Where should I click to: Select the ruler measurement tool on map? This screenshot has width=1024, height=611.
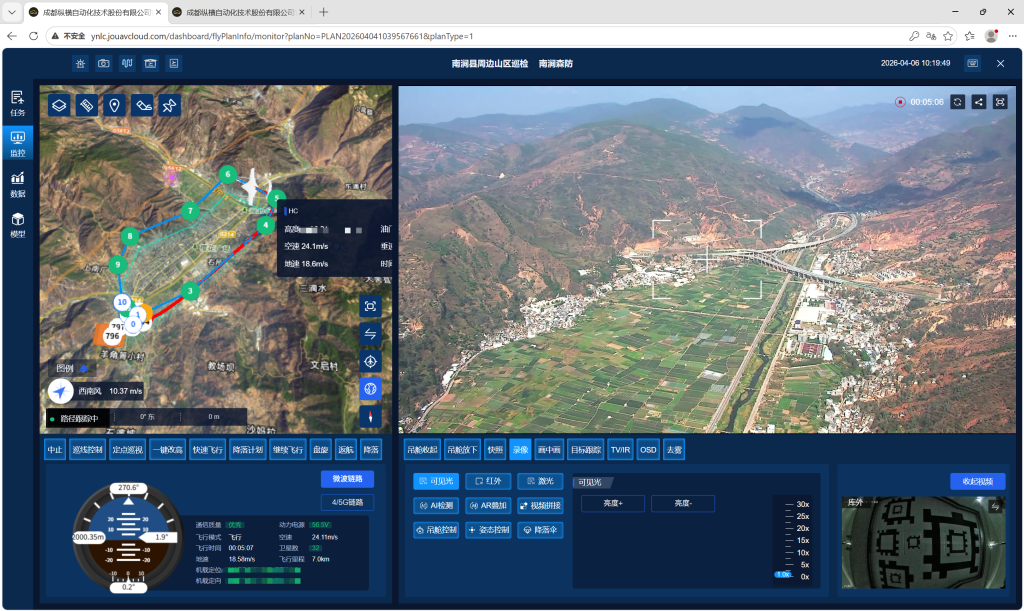click(87, 105)
